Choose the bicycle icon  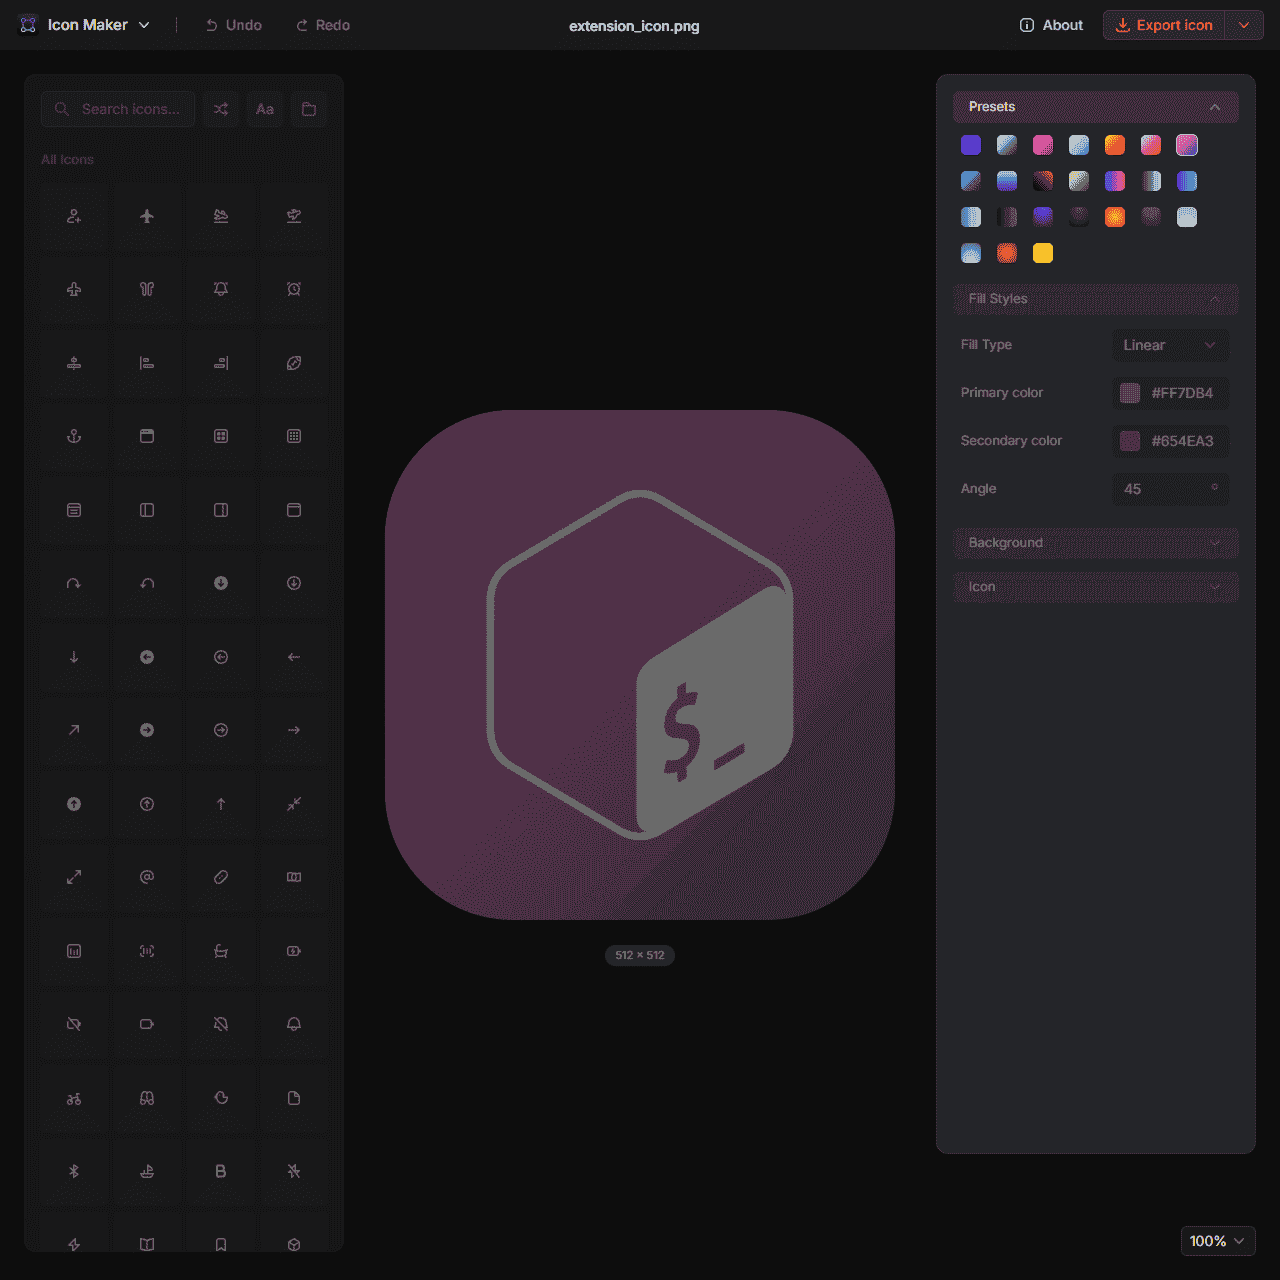pyautogui.click(x=73, y=1098)
